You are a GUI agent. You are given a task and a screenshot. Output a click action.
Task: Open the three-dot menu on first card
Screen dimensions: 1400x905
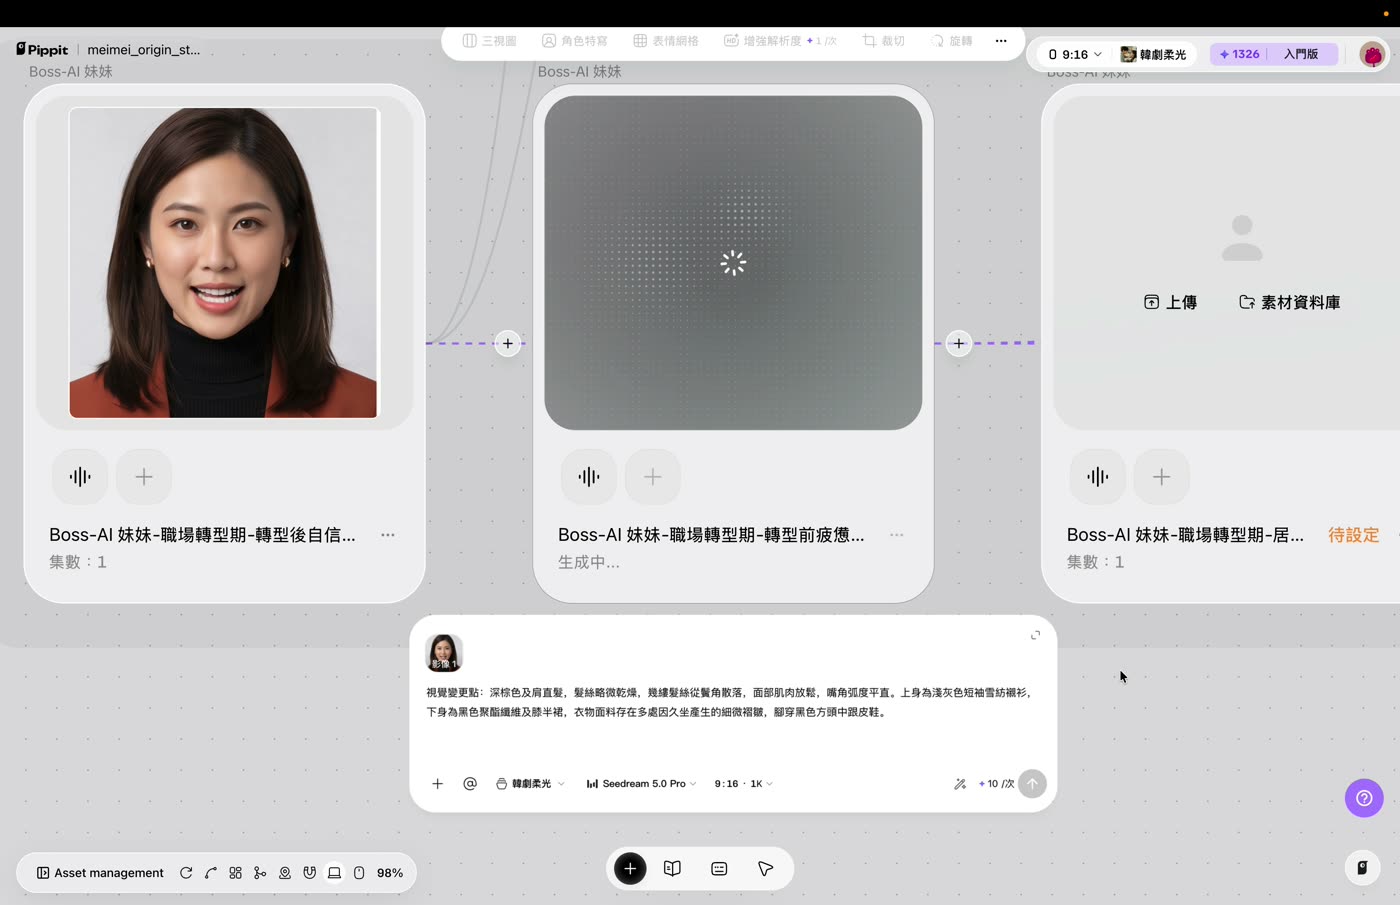point(388,535)
